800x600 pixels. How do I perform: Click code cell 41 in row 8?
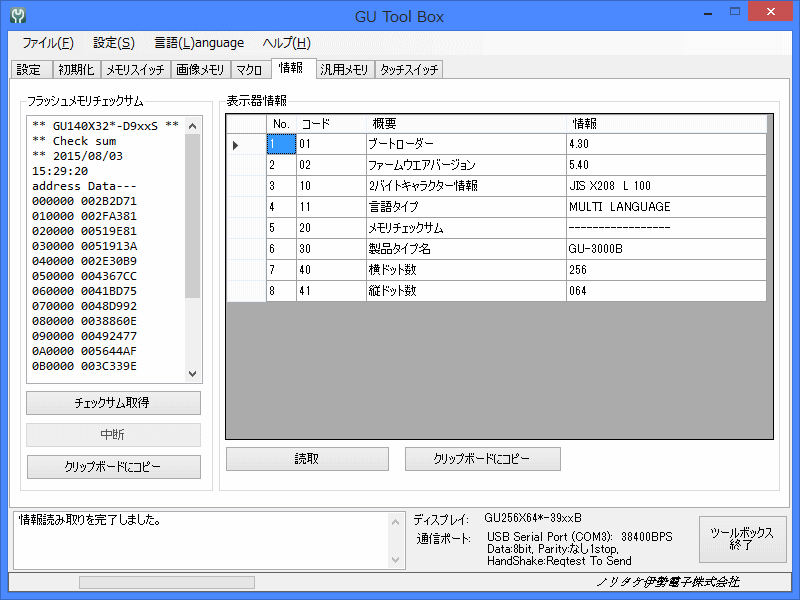tap(332, 291)
